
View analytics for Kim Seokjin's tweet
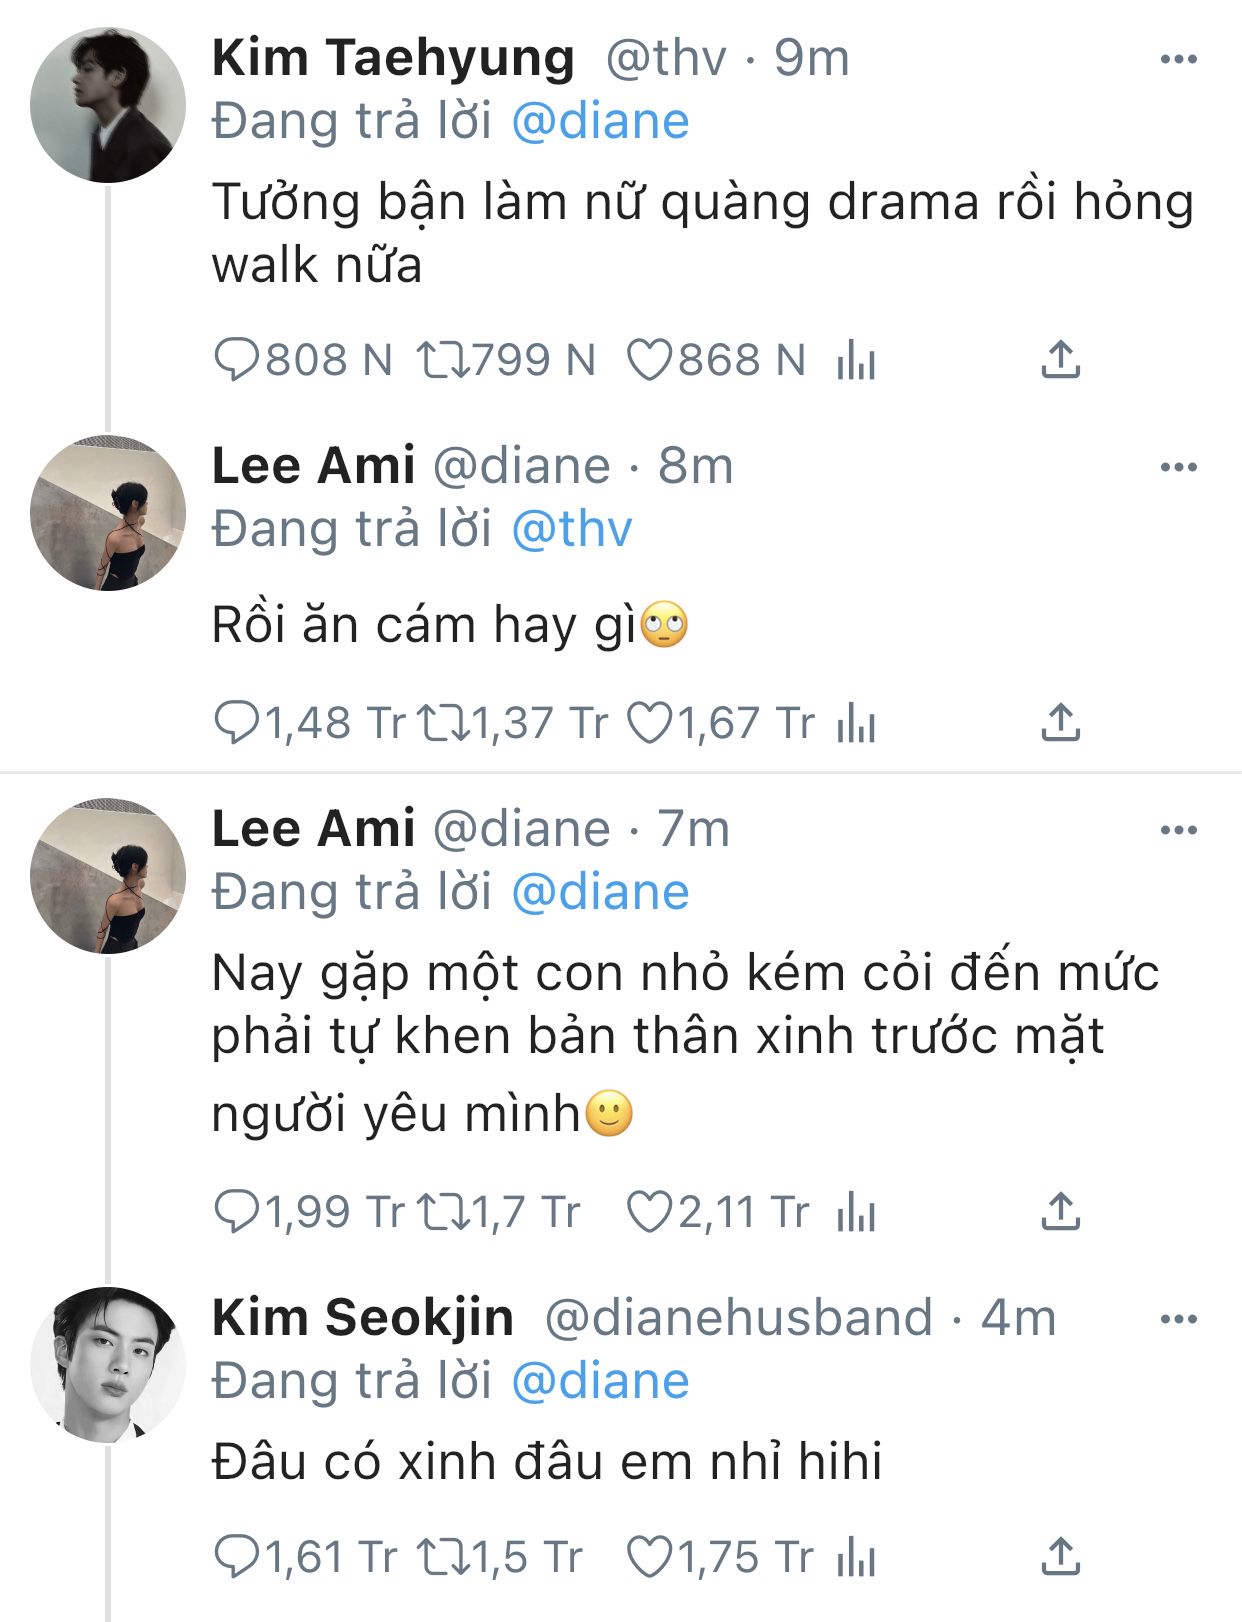click(856, 1557)
